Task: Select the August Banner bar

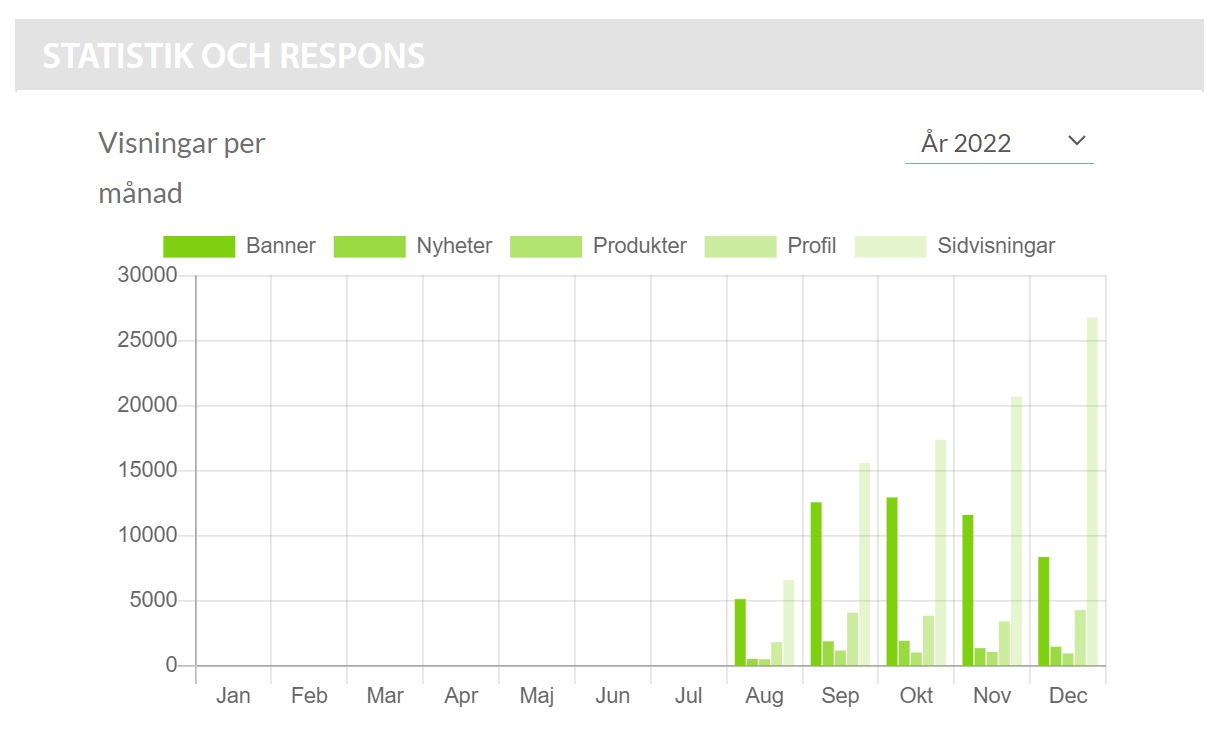Action: coord(740,632)
